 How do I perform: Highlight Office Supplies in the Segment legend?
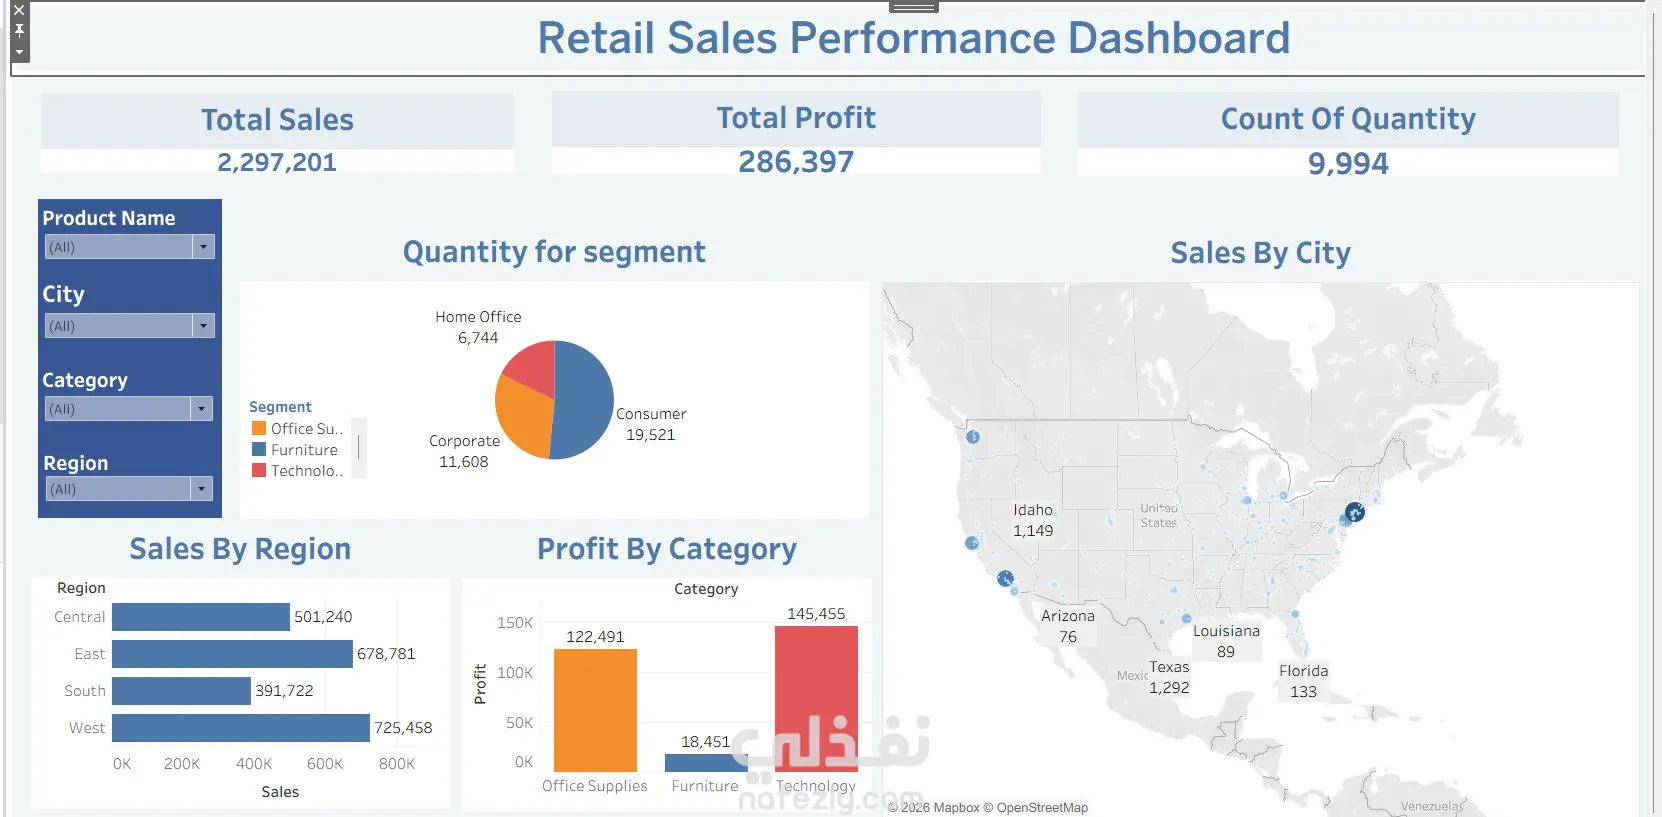click(x=297, y=428)
